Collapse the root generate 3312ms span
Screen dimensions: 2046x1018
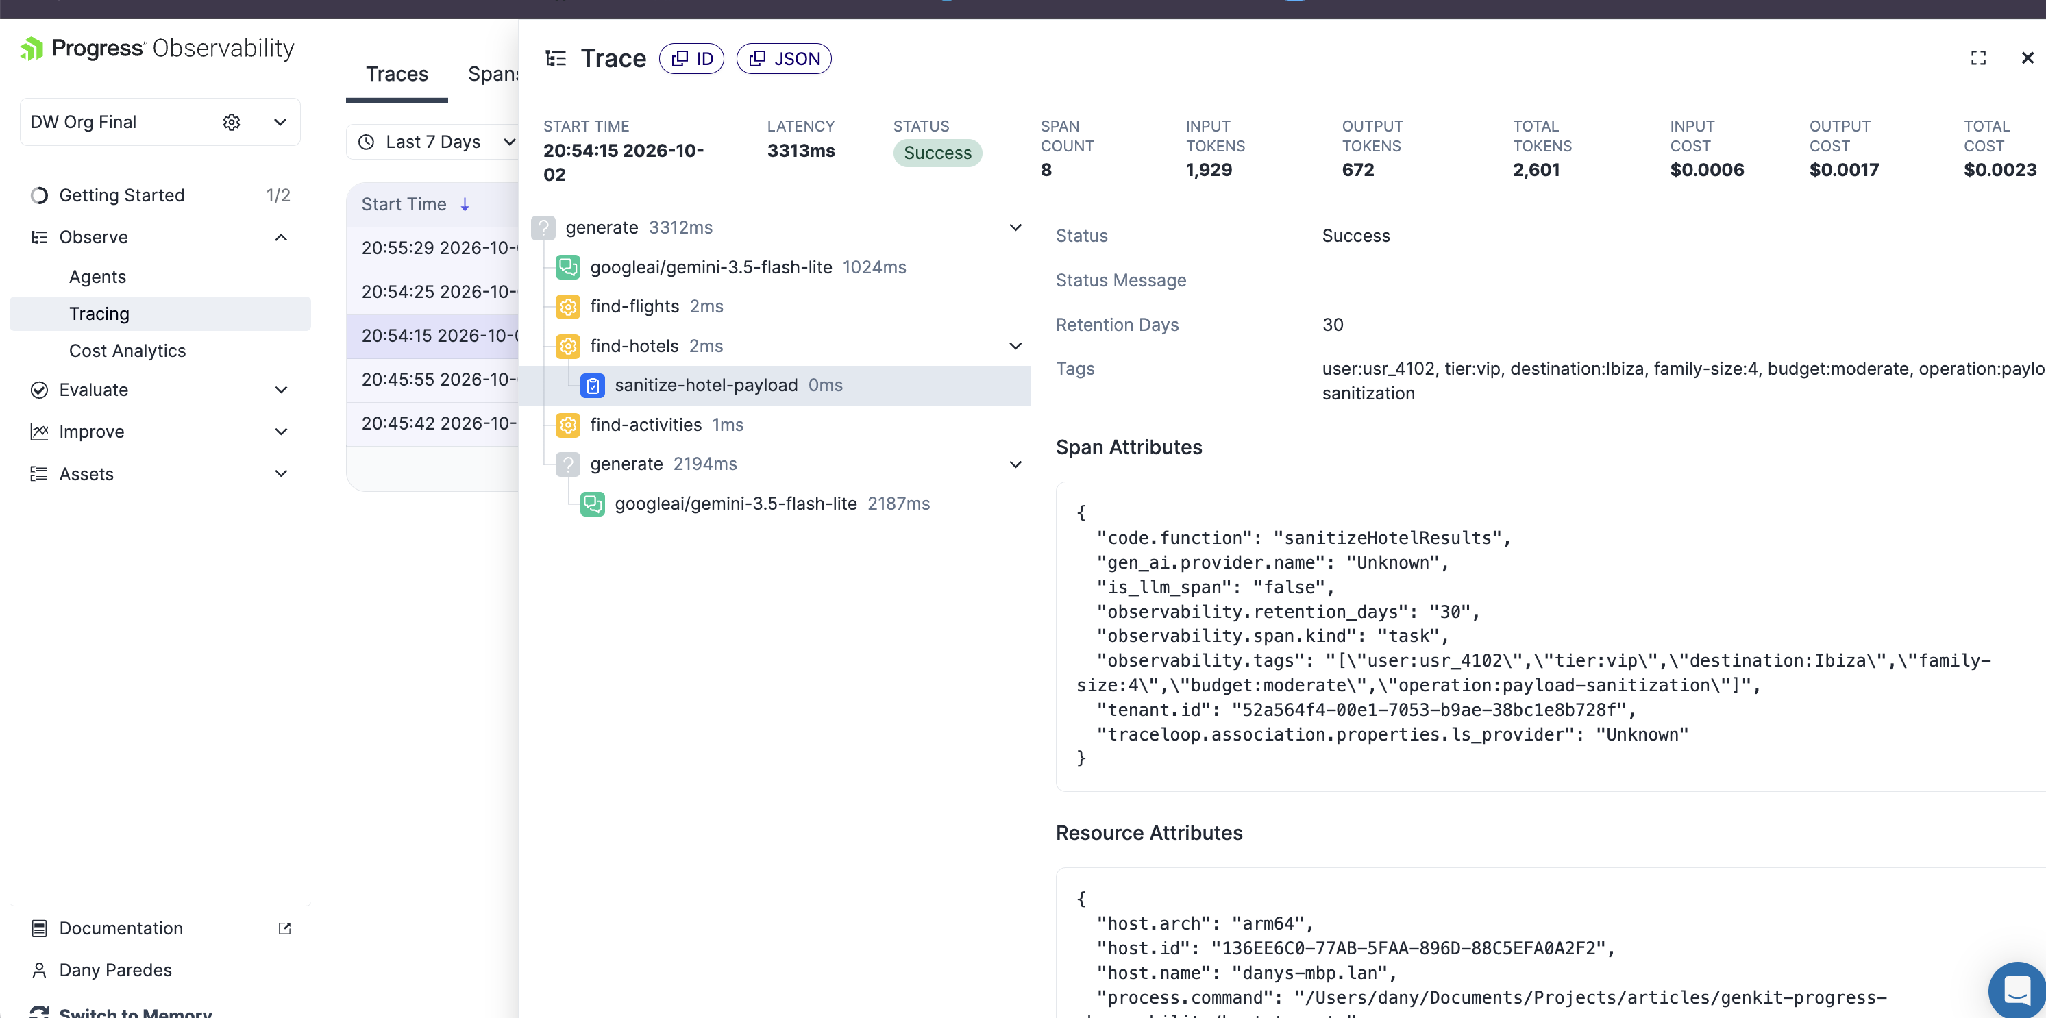point(1016,228)
